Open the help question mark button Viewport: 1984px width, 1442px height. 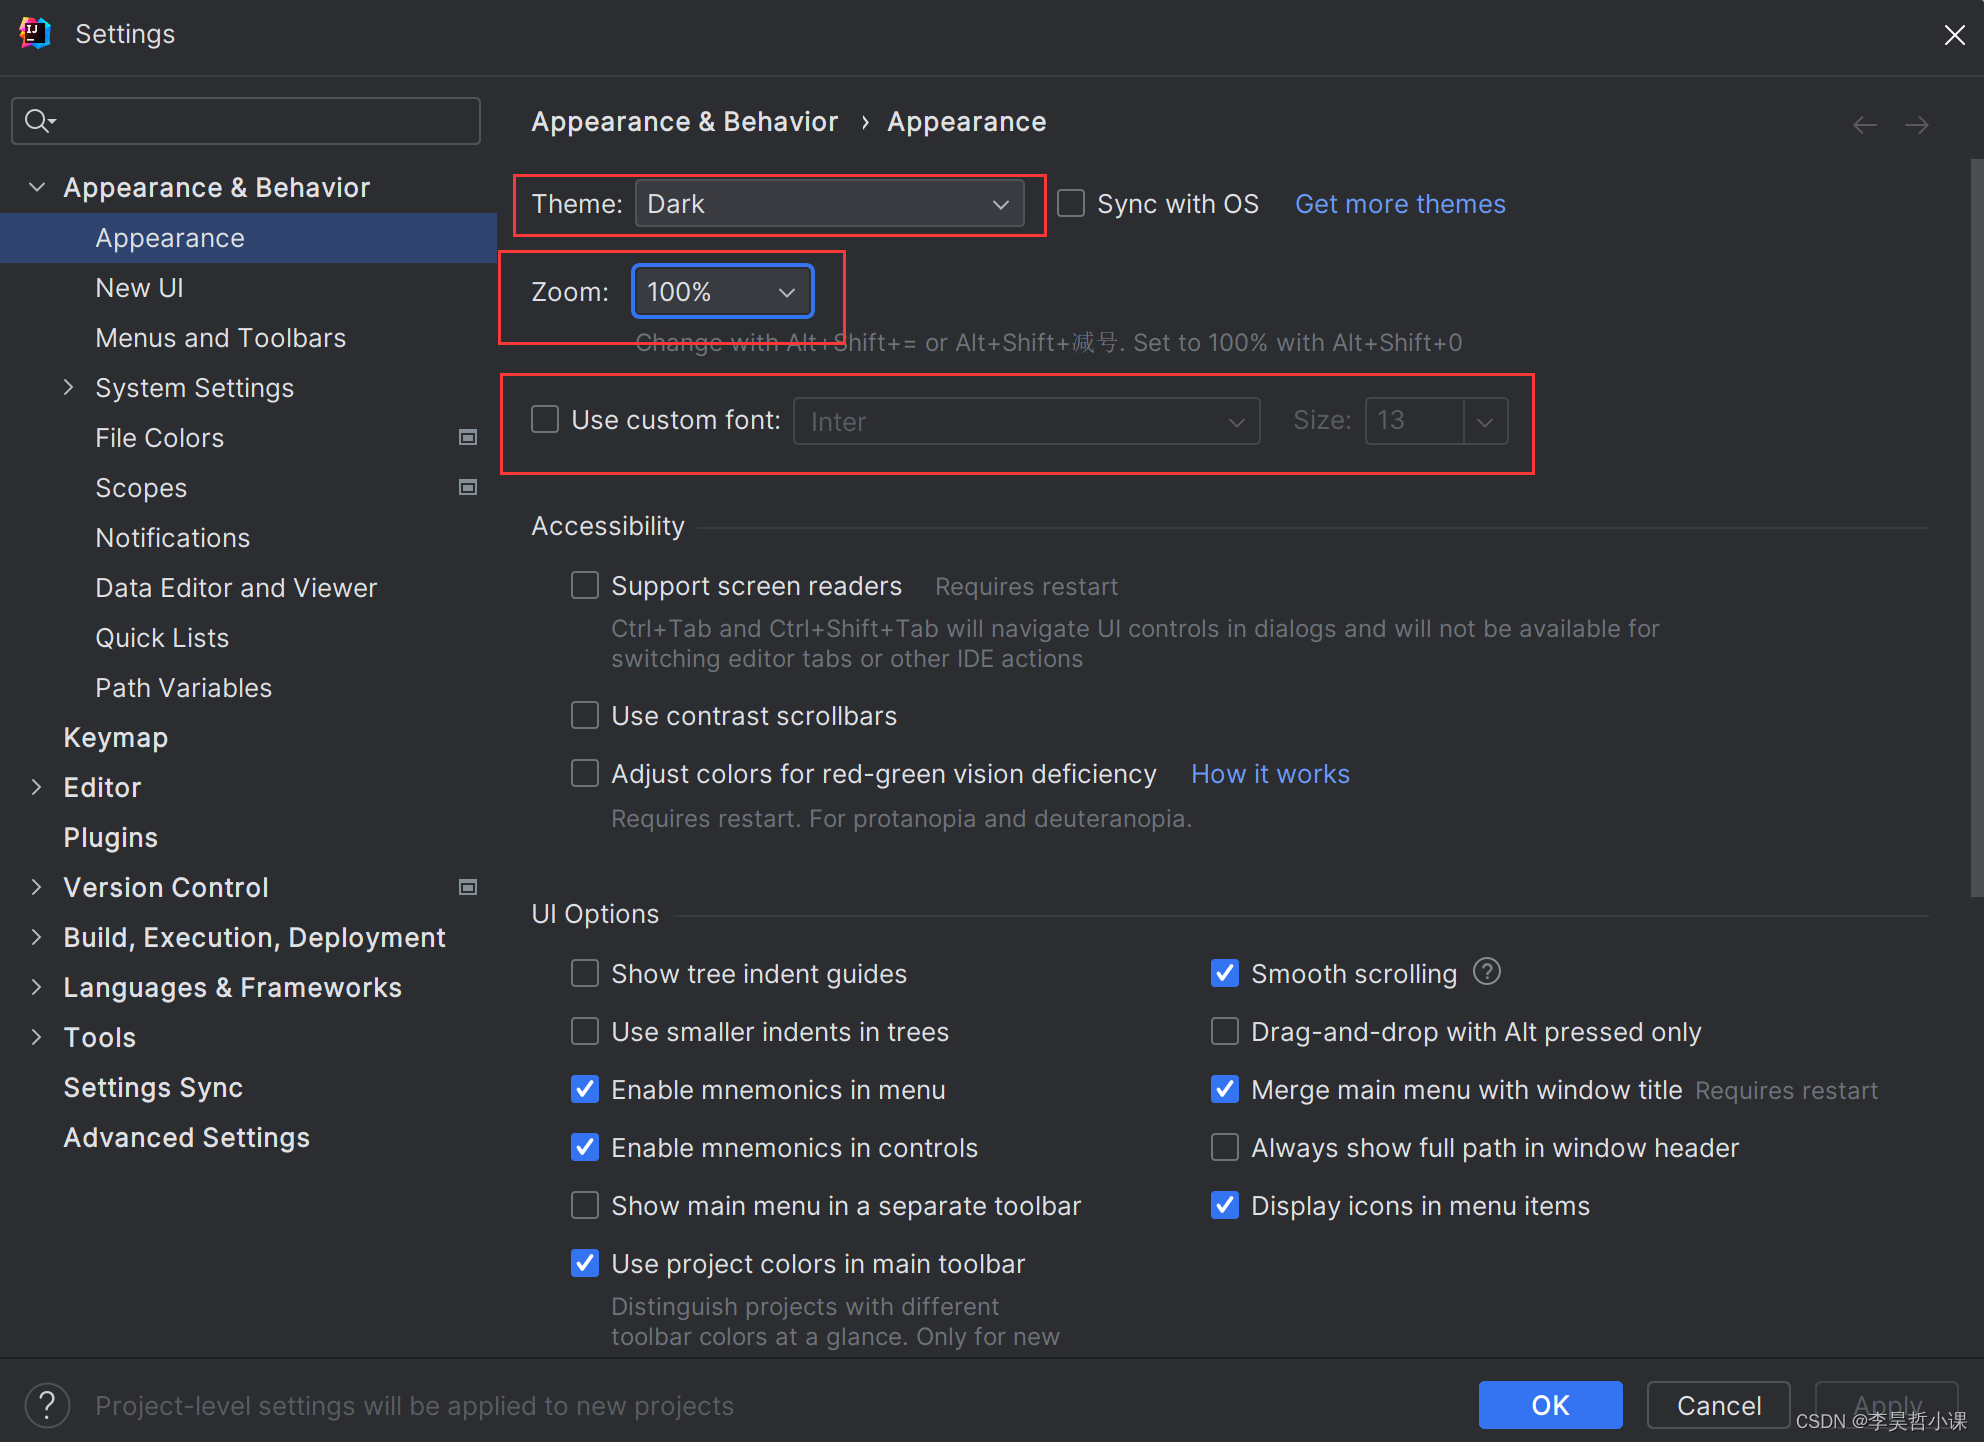[47, 1405]
